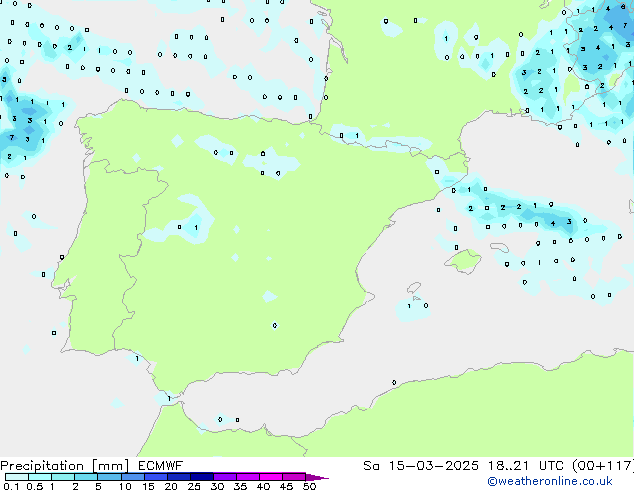Click the "1" value near the Huelva coast
634x490 pixels.
click(137, 359)
